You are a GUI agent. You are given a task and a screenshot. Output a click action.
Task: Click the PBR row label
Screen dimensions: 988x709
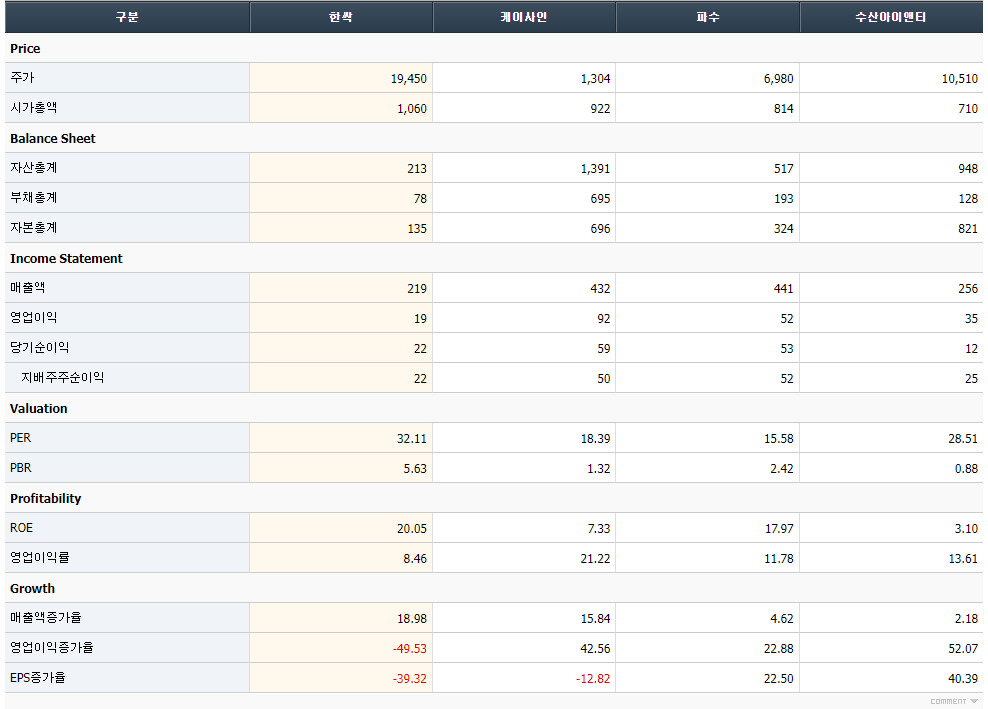(x=21, y=468)
